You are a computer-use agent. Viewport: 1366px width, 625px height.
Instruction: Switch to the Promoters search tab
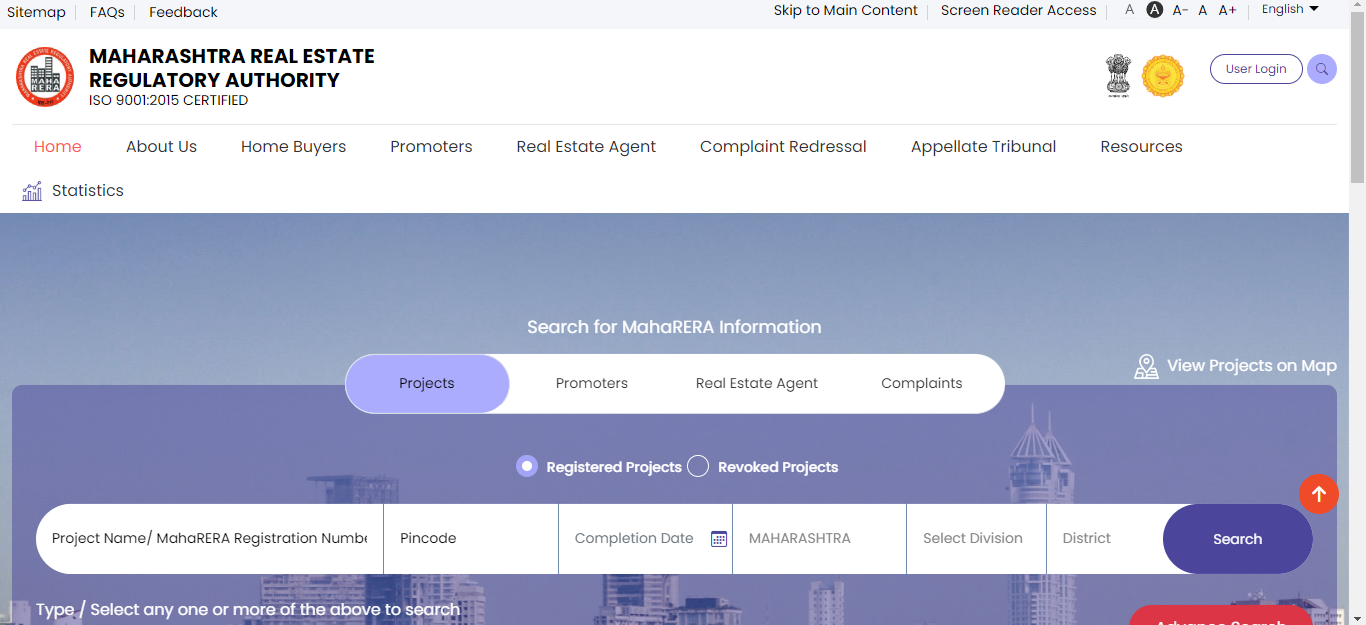tap(592, 383)
